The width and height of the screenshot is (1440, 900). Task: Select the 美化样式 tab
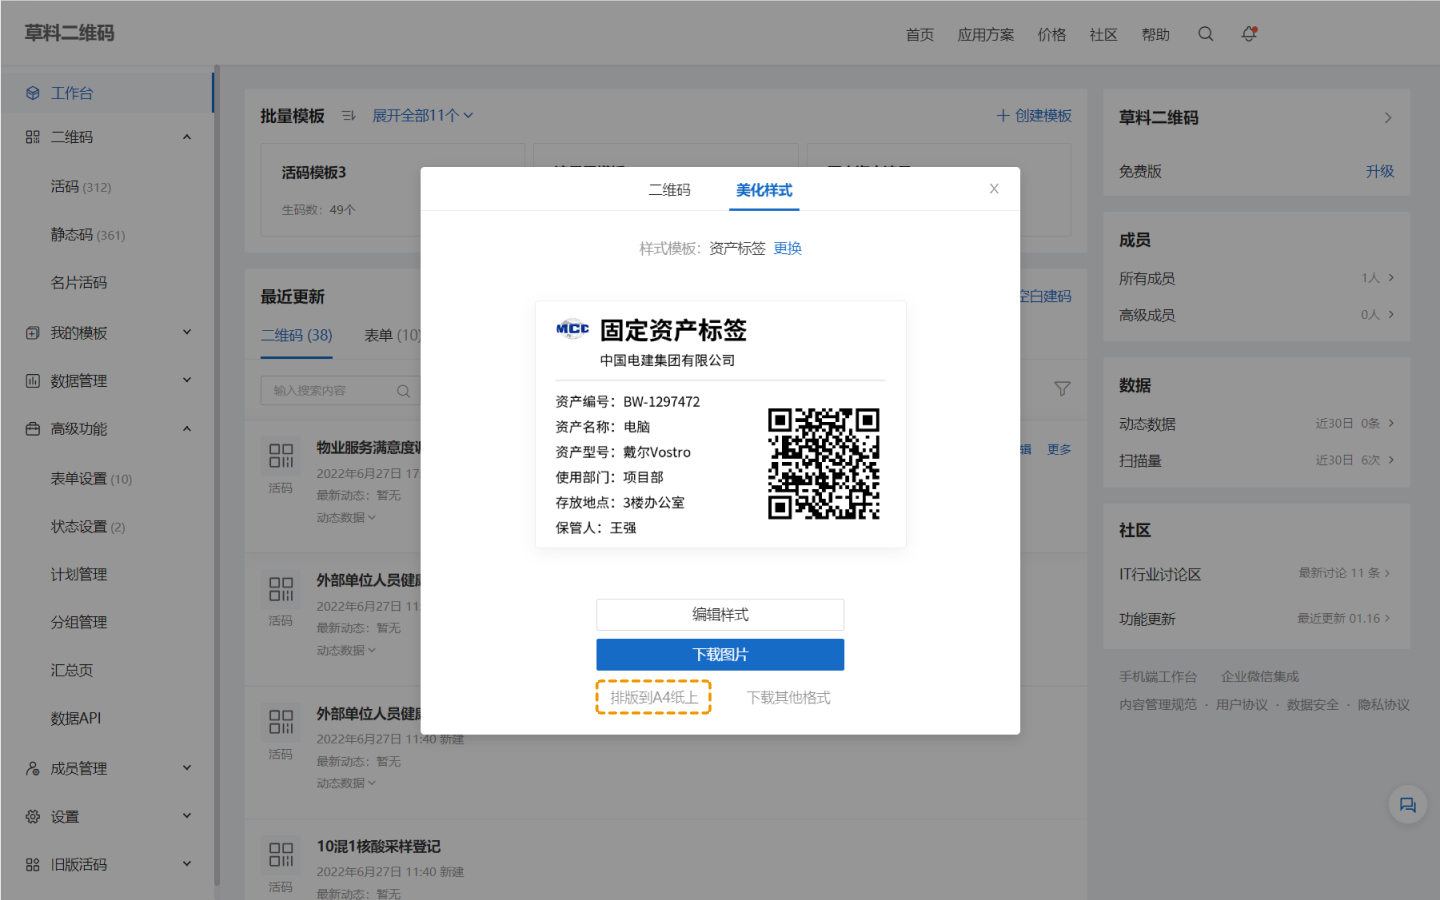(764, 190)
